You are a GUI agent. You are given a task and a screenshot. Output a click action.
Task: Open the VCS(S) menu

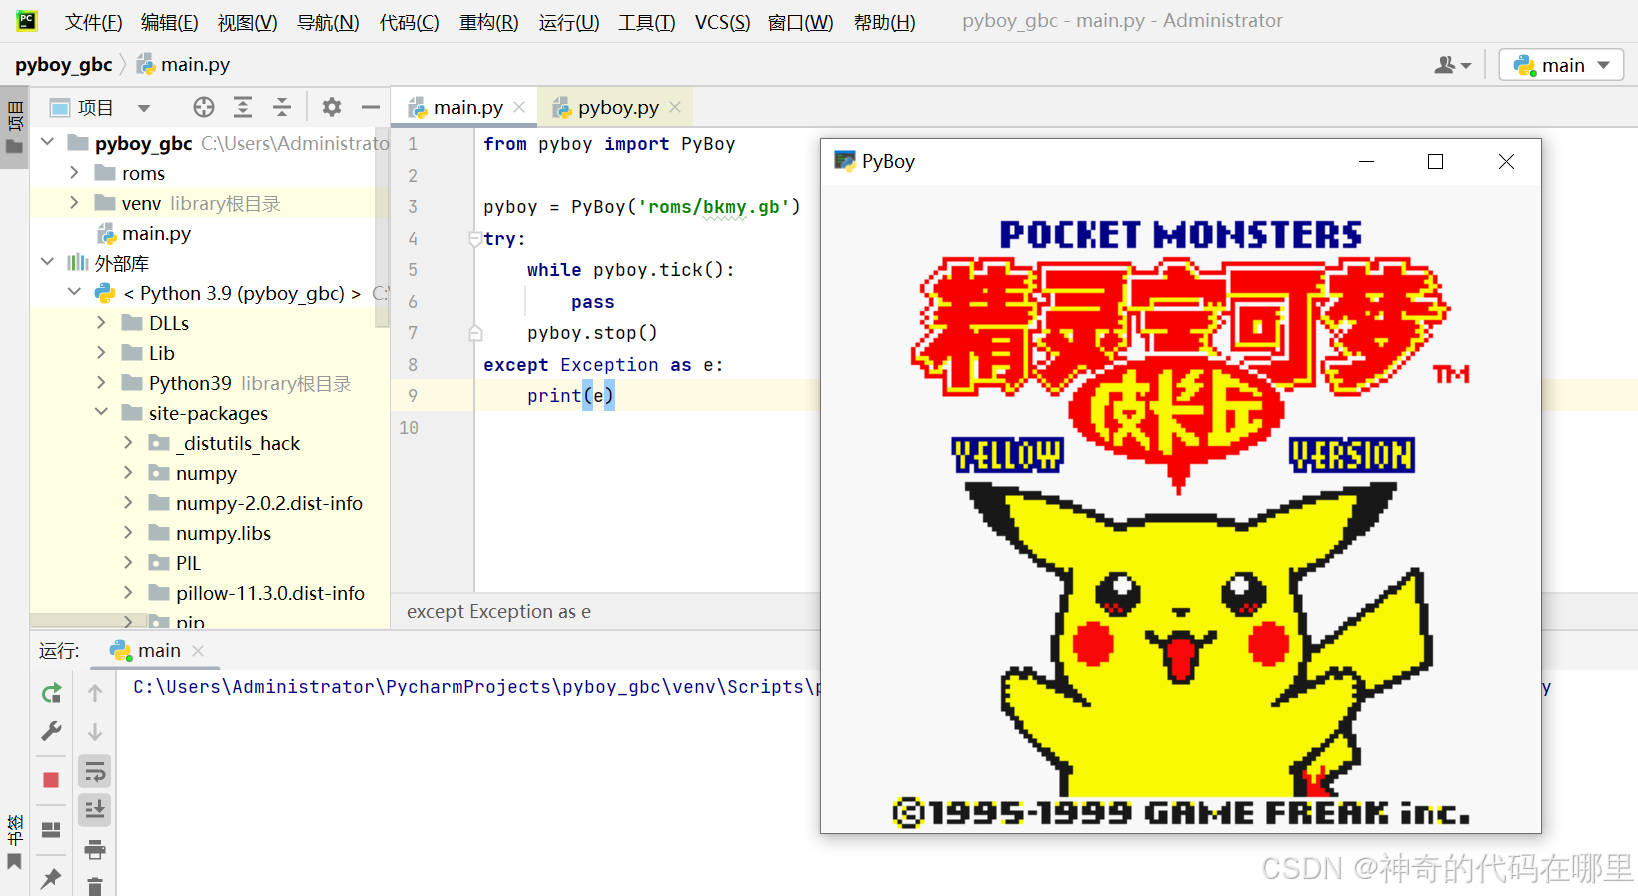coord(722,22)
